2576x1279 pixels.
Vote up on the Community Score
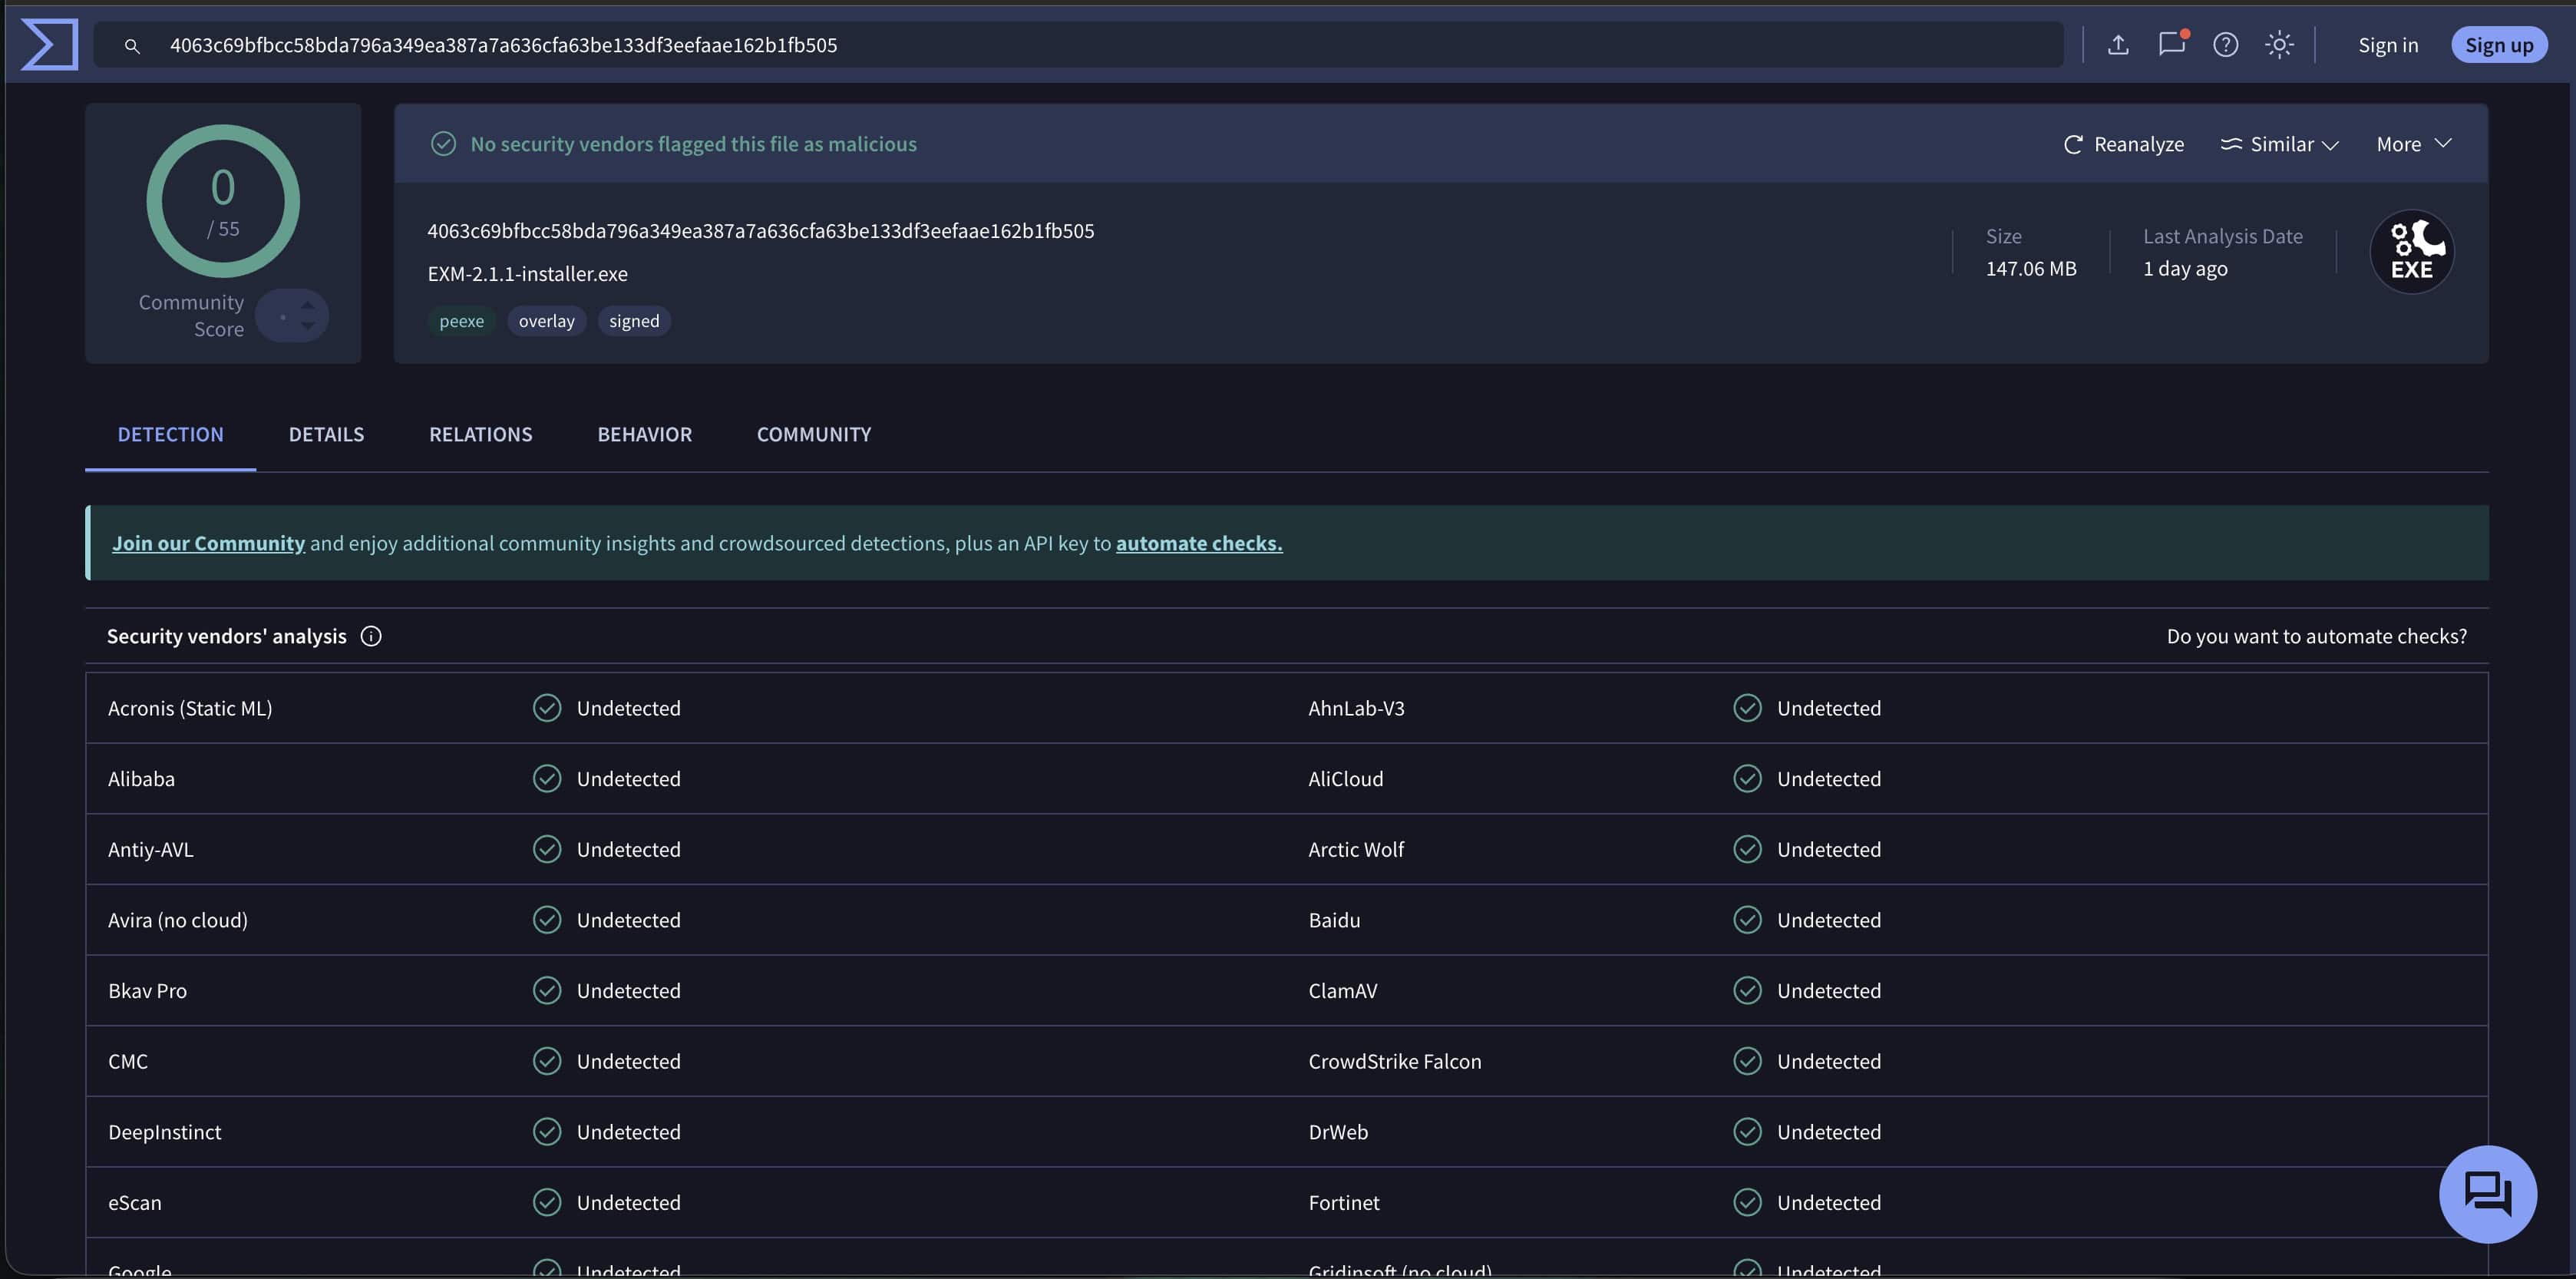pos(308,305)
